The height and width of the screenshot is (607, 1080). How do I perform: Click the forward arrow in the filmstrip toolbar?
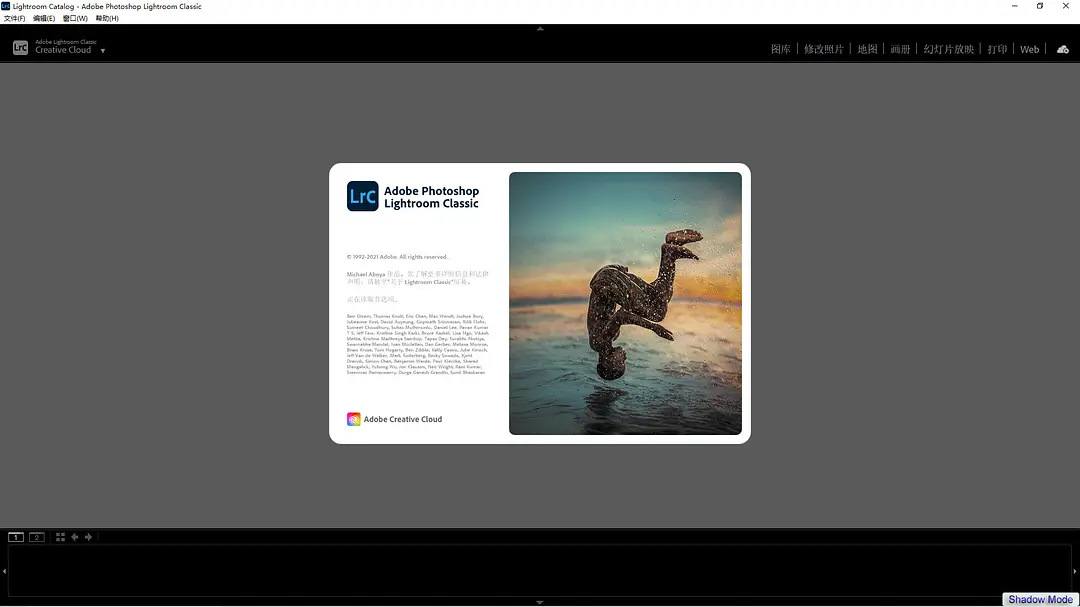pos(88,537)
